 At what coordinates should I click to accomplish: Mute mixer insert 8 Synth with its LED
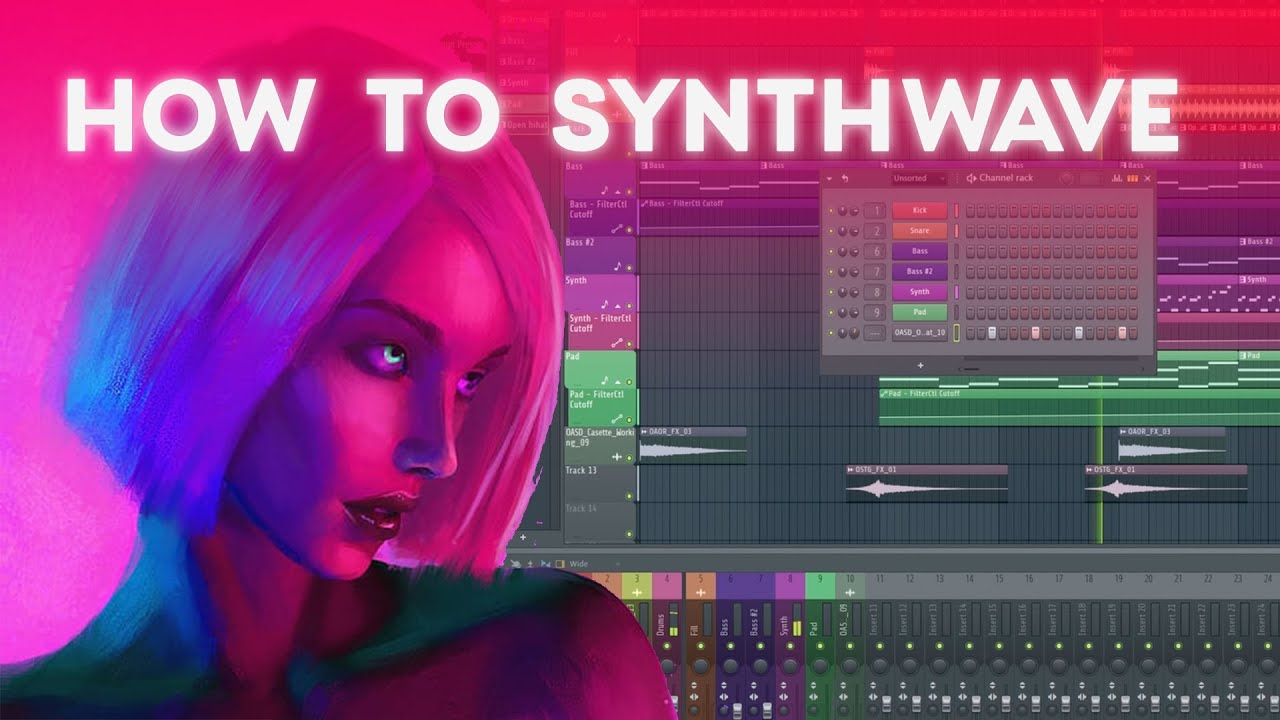point(790,646)
